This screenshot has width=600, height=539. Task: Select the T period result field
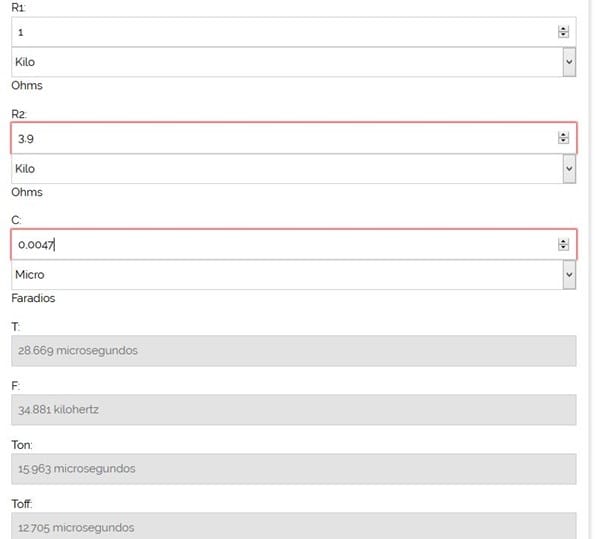tap(294, 351)
